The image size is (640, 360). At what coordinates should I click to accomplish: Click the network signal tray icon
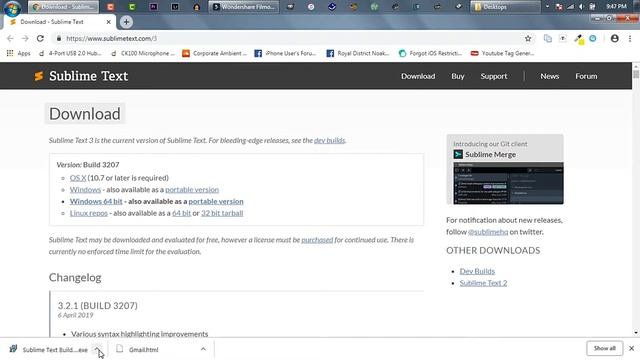pos(570,7)
